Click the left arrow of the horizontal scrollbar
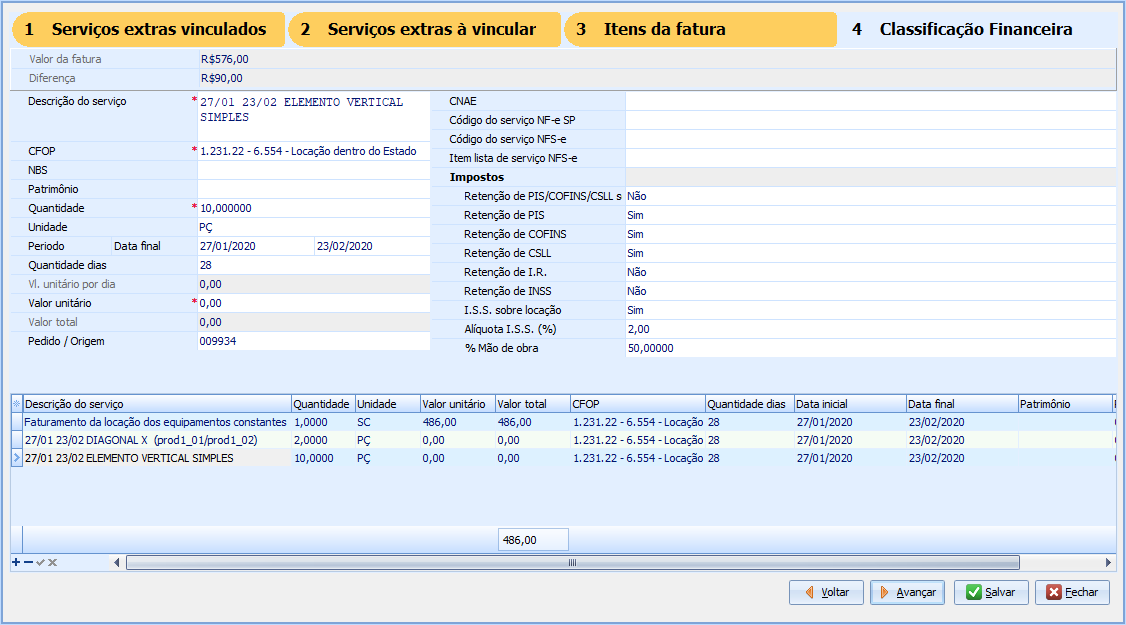 [117, 562]
